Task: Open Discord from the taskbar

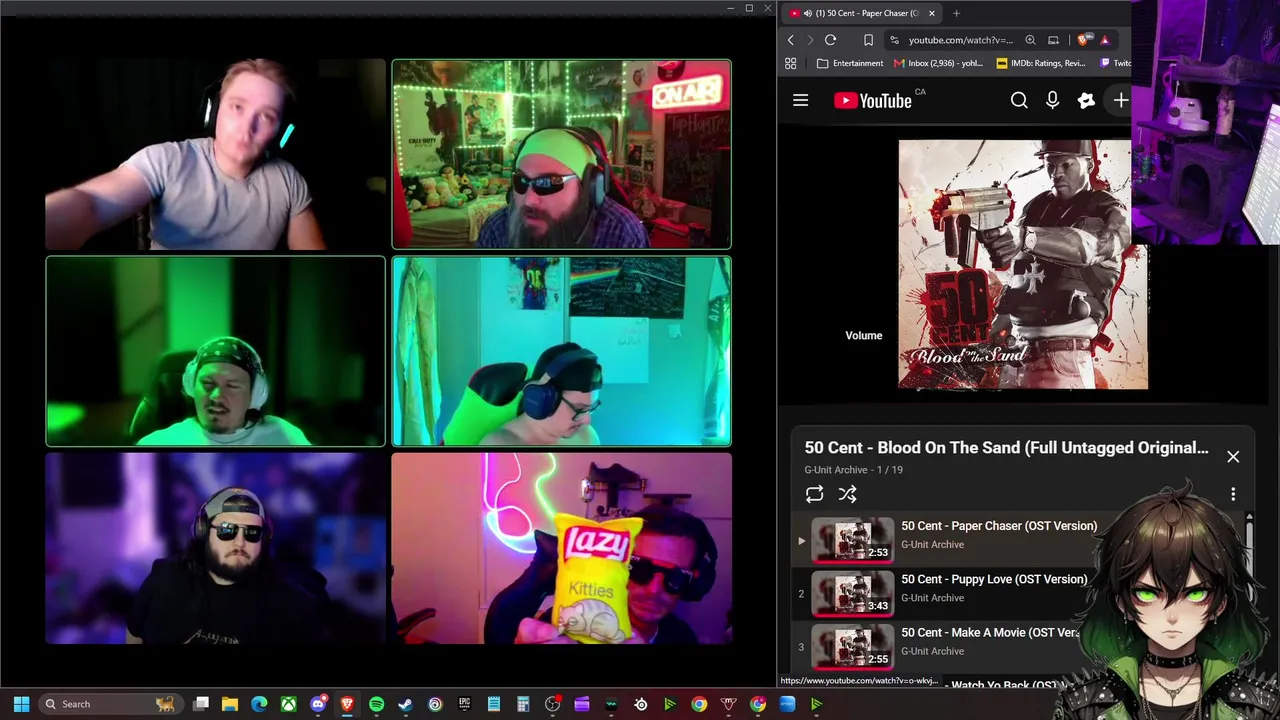Action: [x=318, y=704]
